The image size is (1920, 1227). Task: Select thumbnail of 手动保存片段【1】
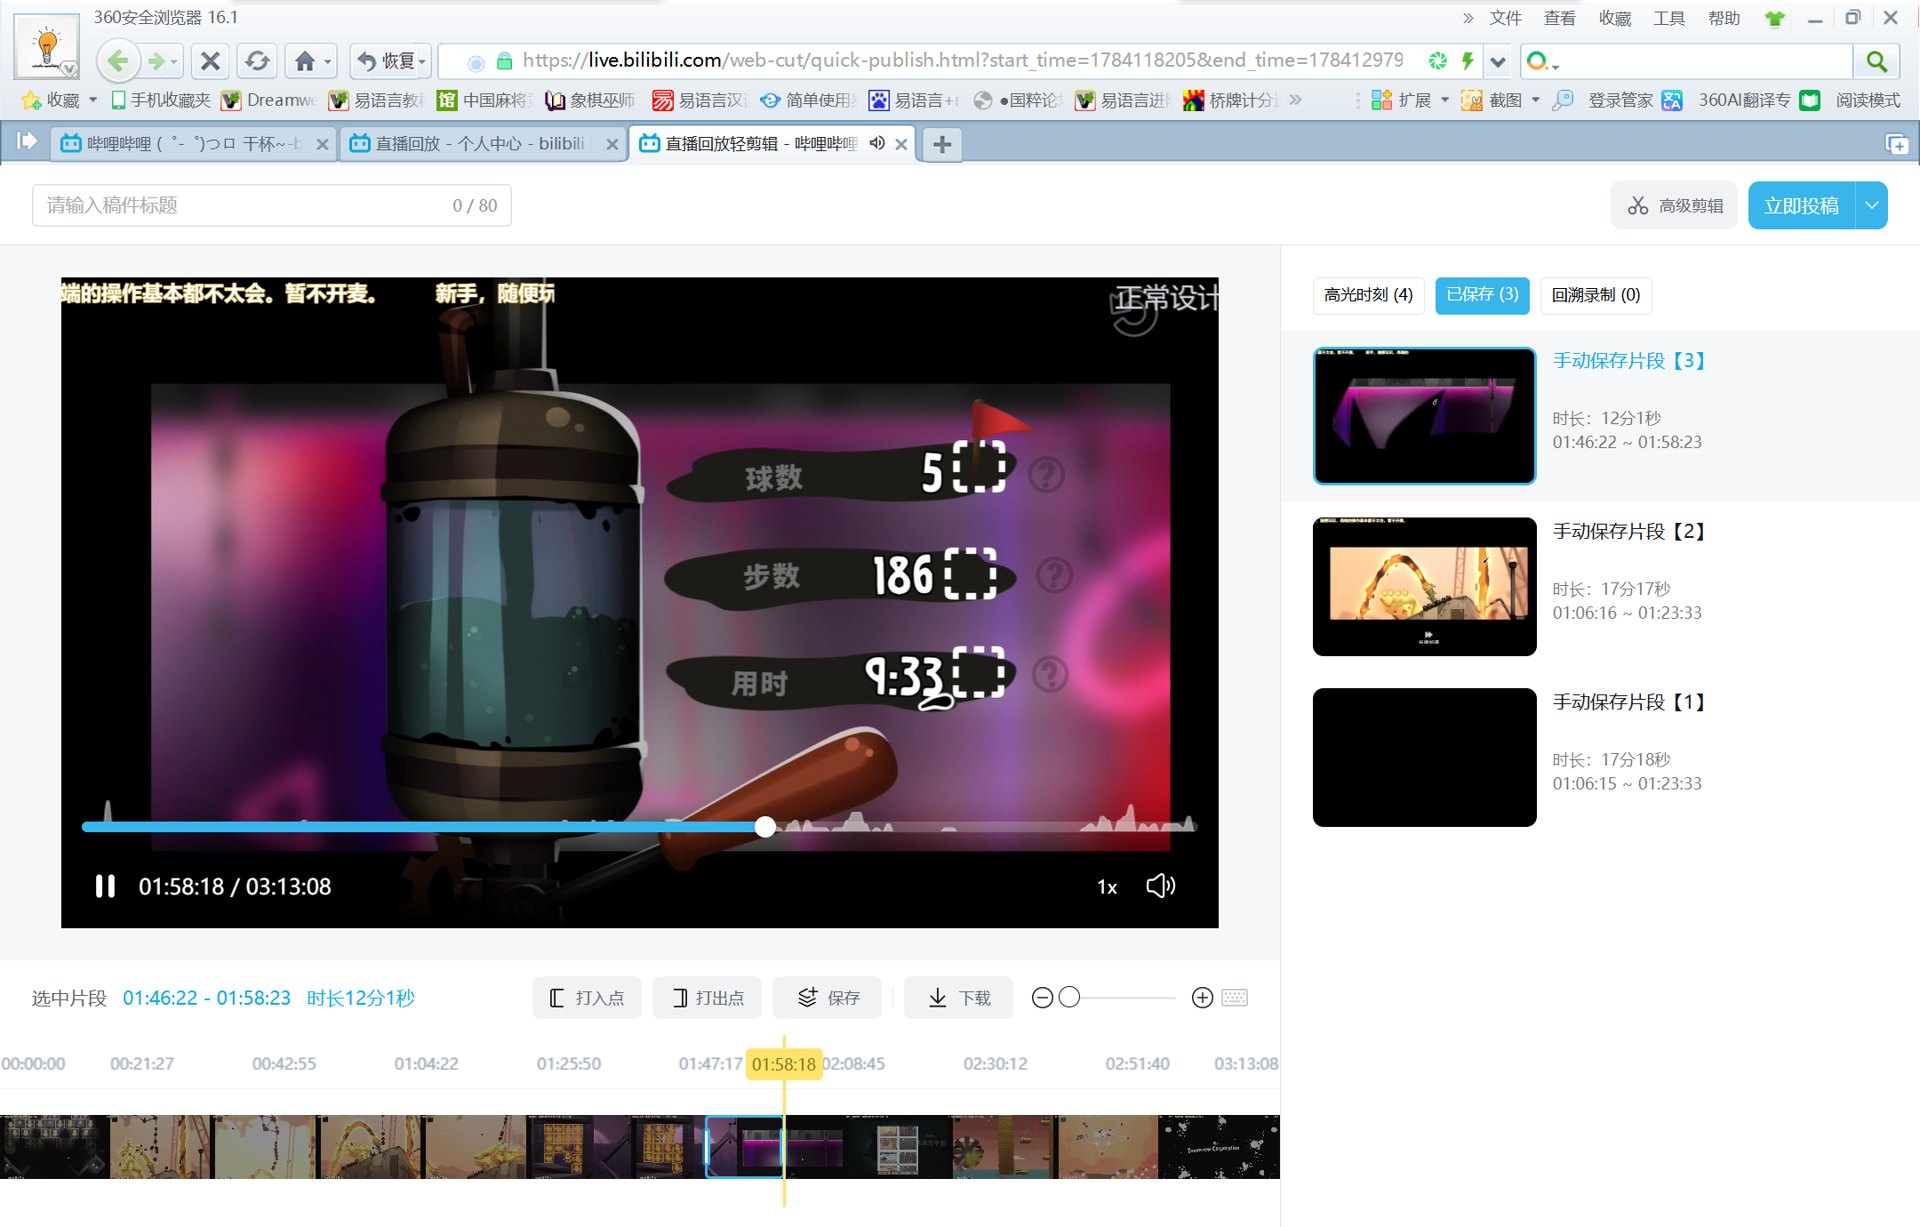click(1424, 757)
